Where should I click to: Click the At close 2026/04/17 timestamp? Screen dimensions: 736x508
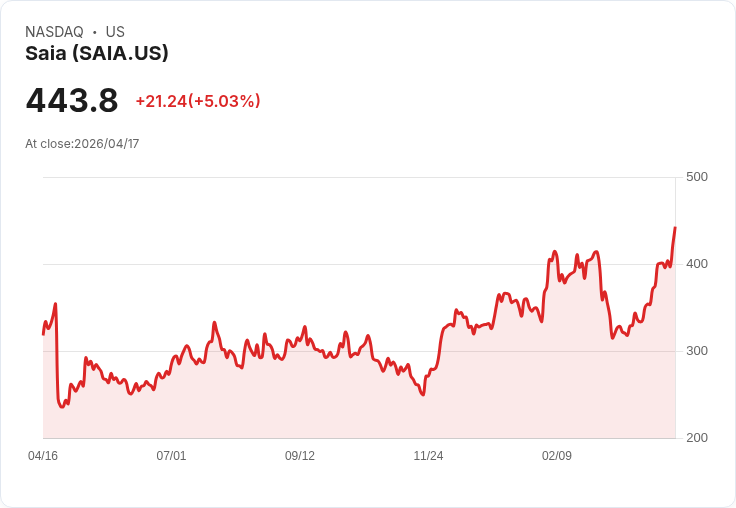[82, 144]
